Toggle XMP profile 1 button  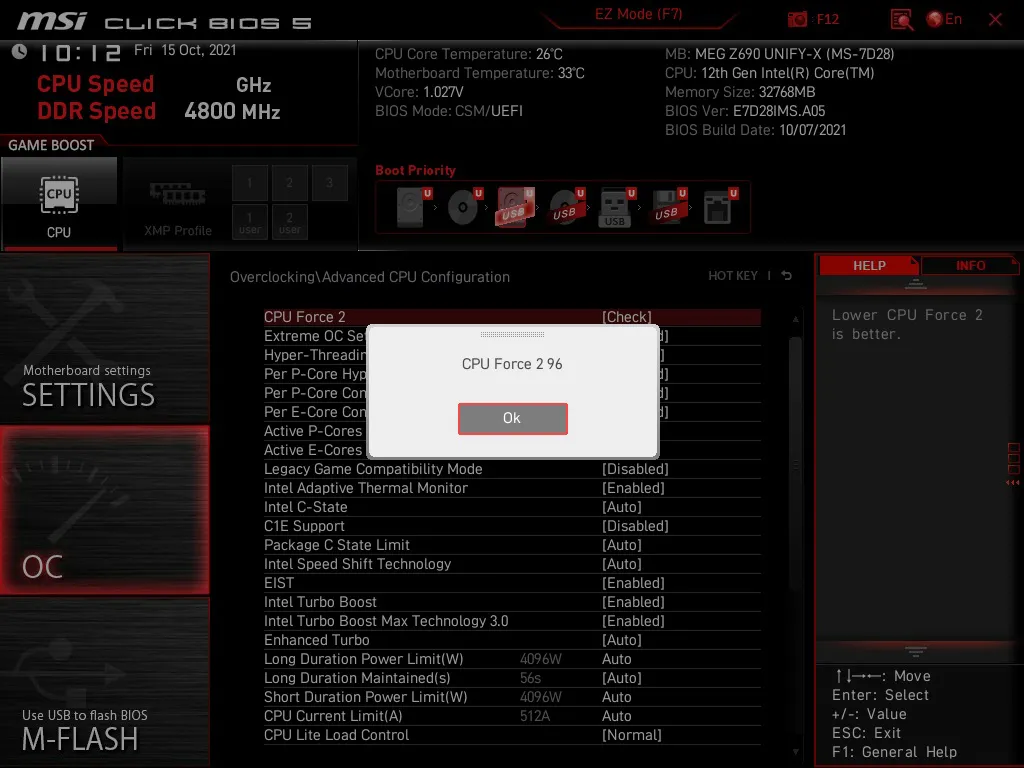(x=249, y=183)
